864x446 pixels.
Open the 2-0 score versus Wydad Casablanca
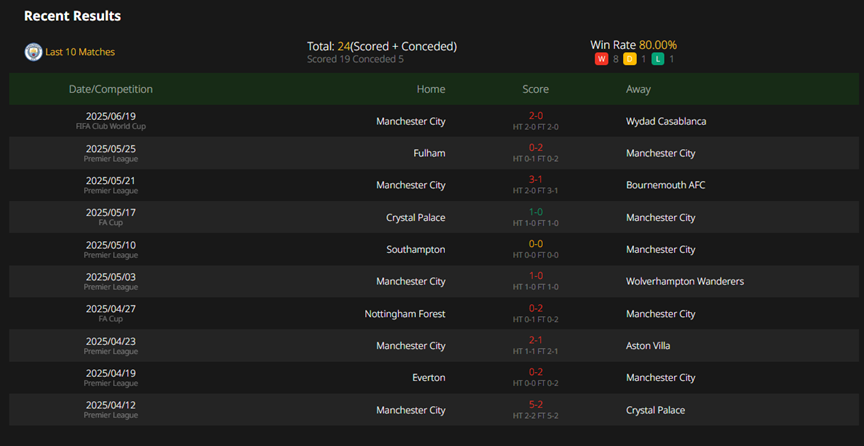pos(536,116)
